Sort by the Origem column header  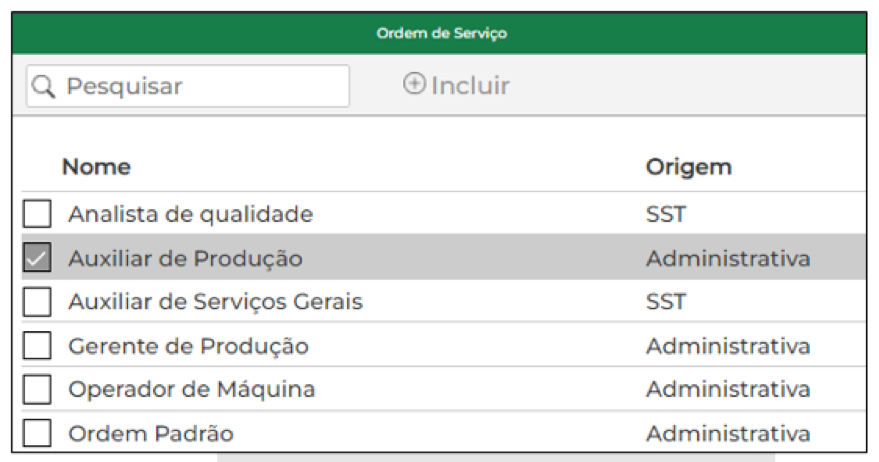coord(689,168)
